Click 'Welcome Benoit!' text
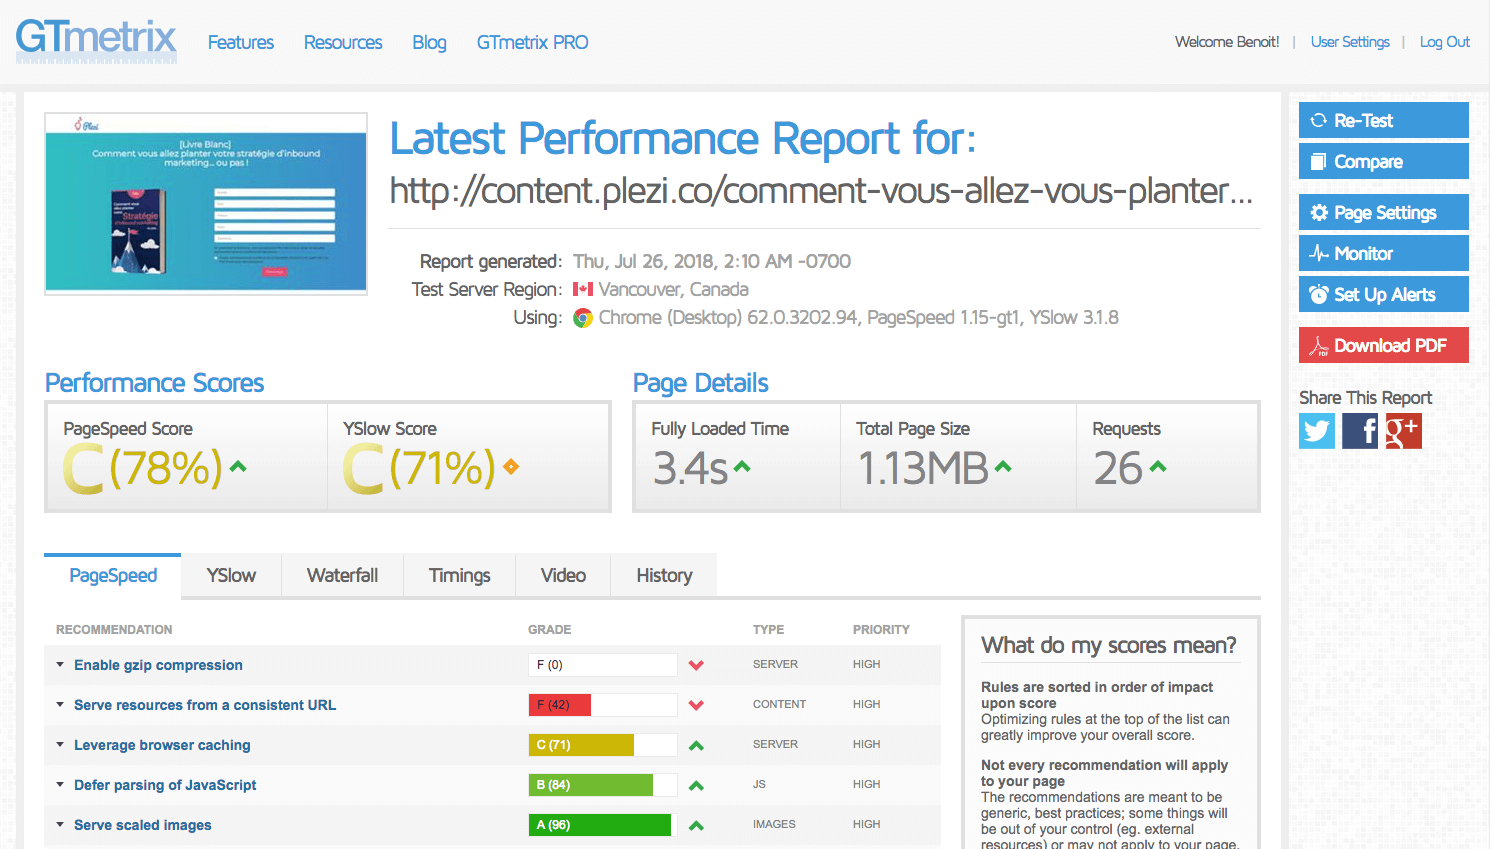The width and height of the screenshot is (1490, 849). pos(1227,42)
